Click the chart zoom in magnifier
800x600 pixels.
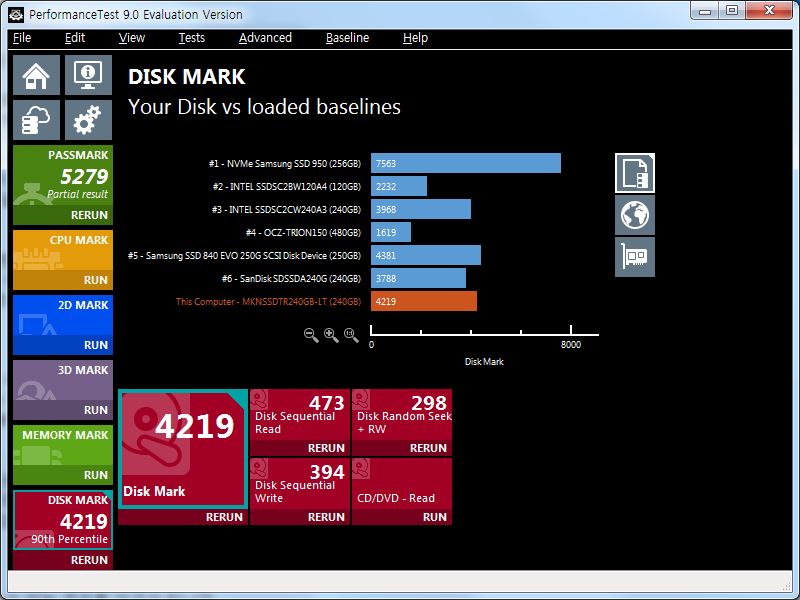(331, 335)
